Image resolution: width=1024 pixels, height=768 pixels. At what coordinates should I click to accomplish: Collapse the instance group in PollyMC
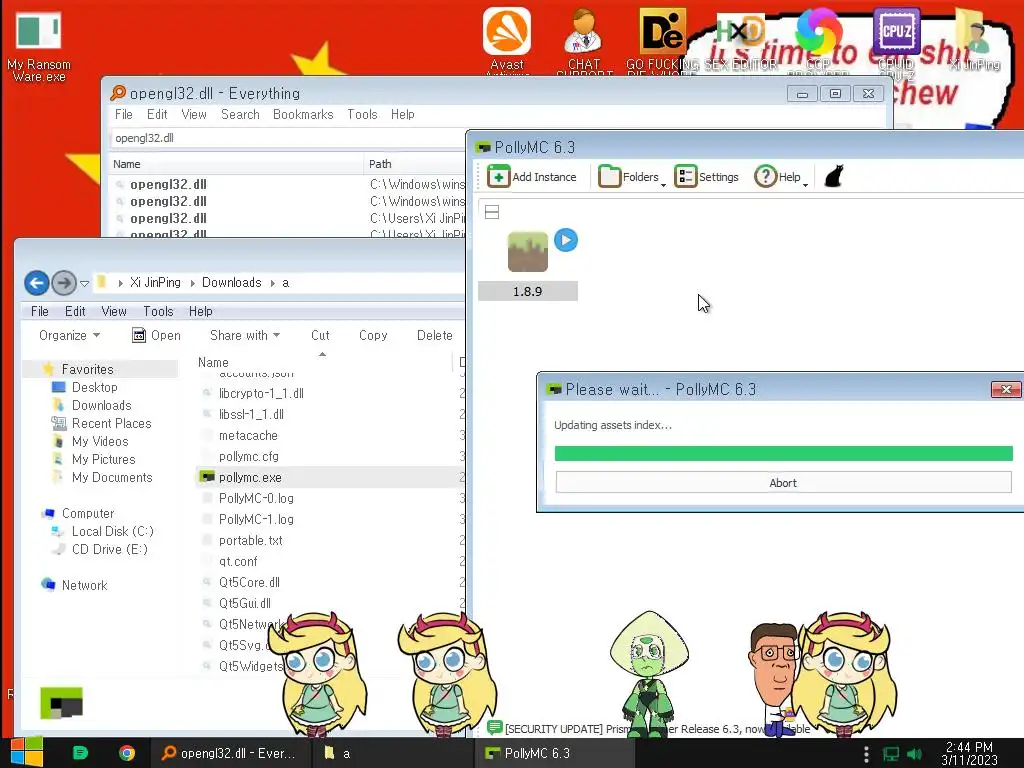492,212
